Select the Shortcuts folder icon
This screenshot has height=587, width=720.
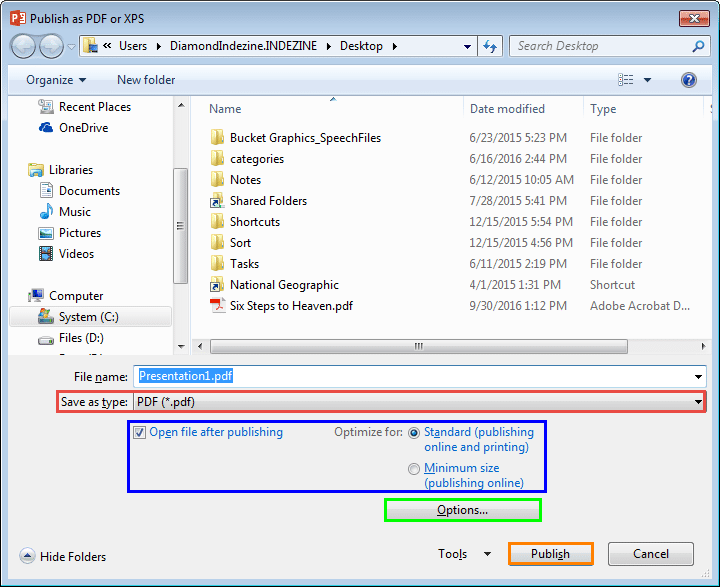pyautogui.click(x=217, y=221)
